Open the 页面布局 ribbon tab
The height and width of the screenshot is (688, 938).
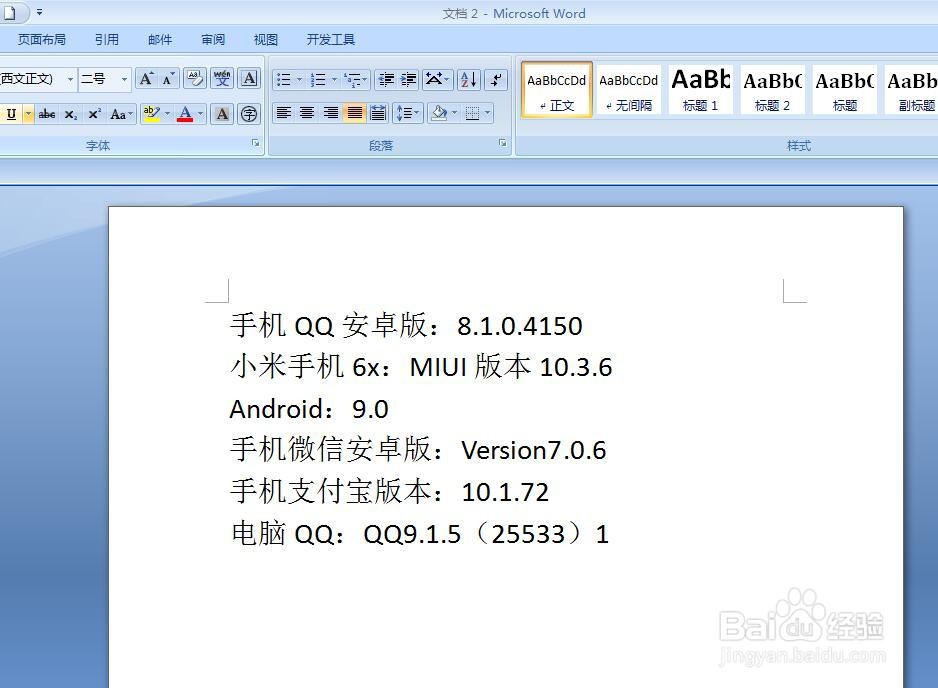(42, 39)
